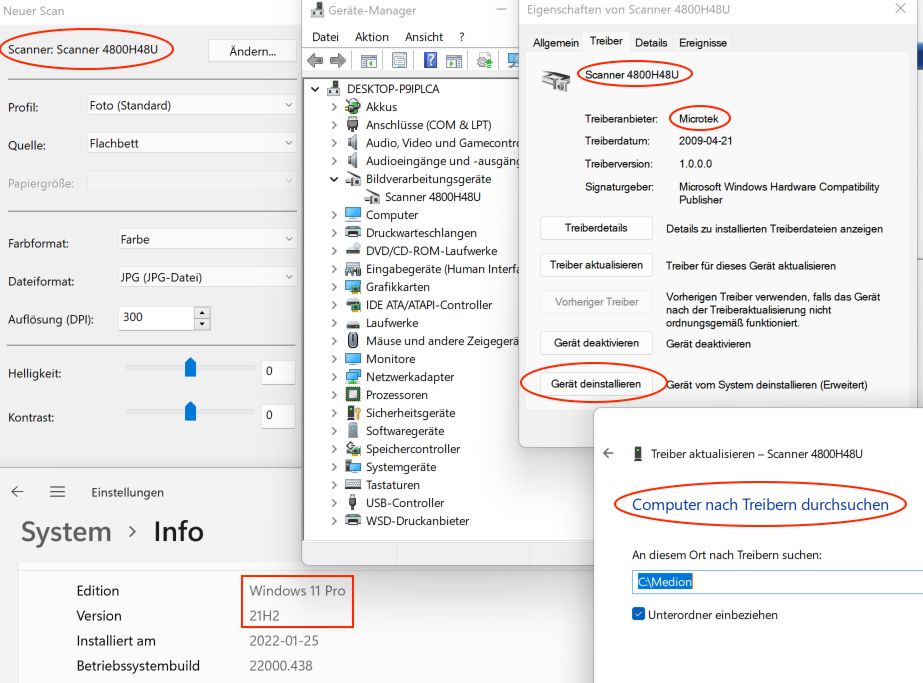The height and width of the screenshot is (683, 923).
Task: Switch to the Details tab
Action: click(x=650, y=43)
